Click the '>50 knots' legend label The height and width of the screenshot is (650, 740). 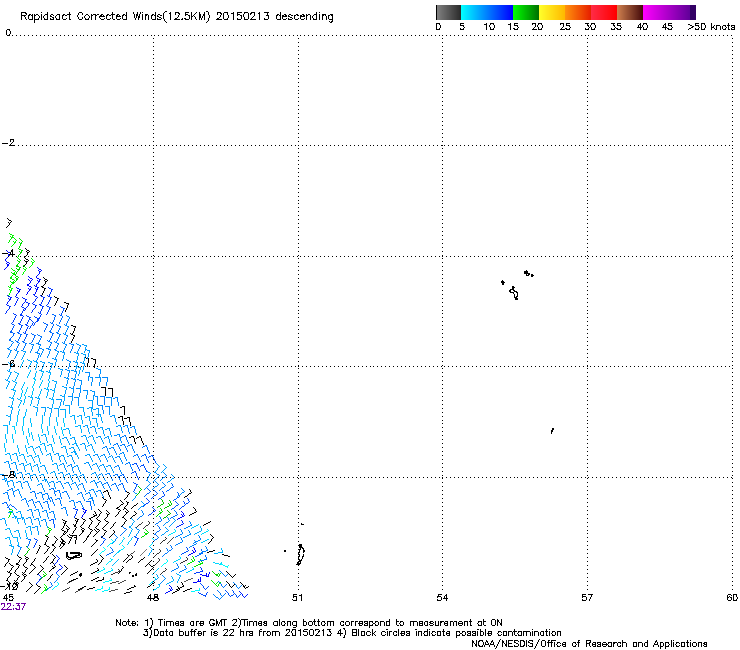click(x=711, y=27)
